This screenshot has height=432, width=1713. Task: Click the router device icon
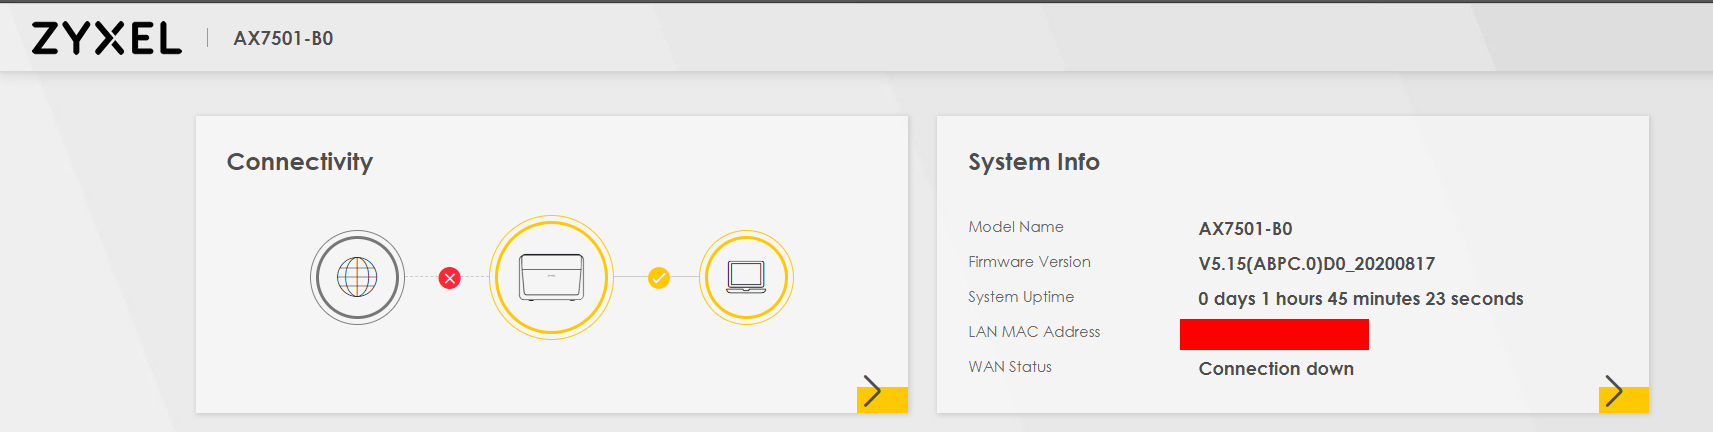551,277
